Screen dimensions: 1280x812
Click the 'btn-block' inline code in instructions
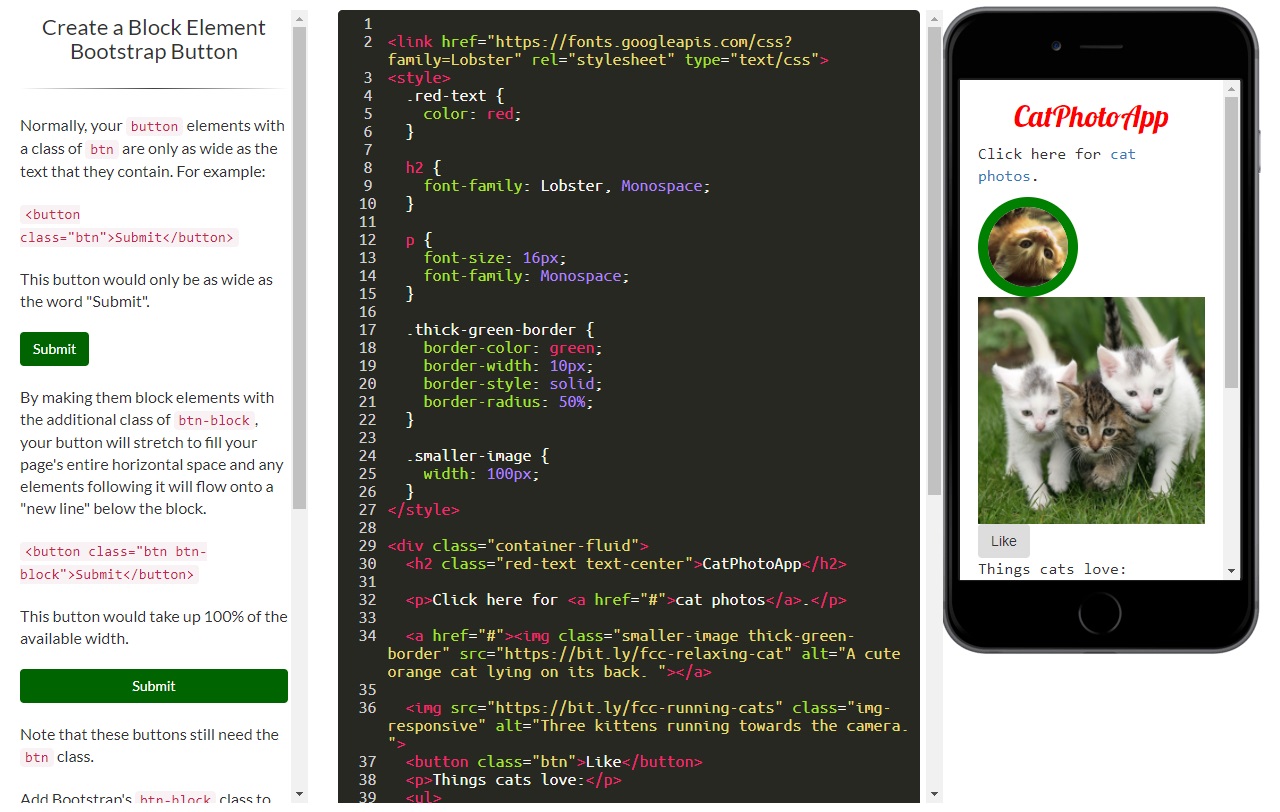[214, 420]
